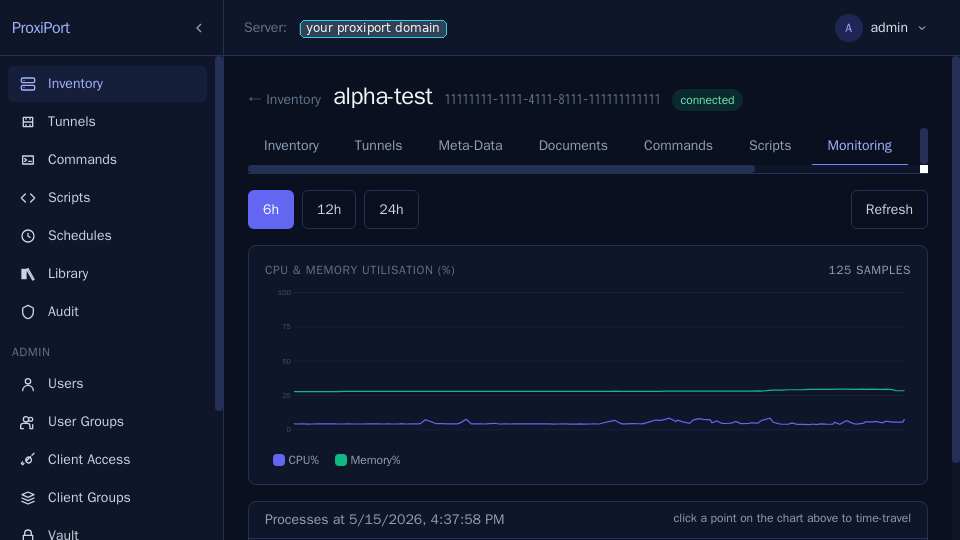Click the horizontal tab scrollbar thumb
The height and width of the screenshot is (540, 960).
point(501,169)
